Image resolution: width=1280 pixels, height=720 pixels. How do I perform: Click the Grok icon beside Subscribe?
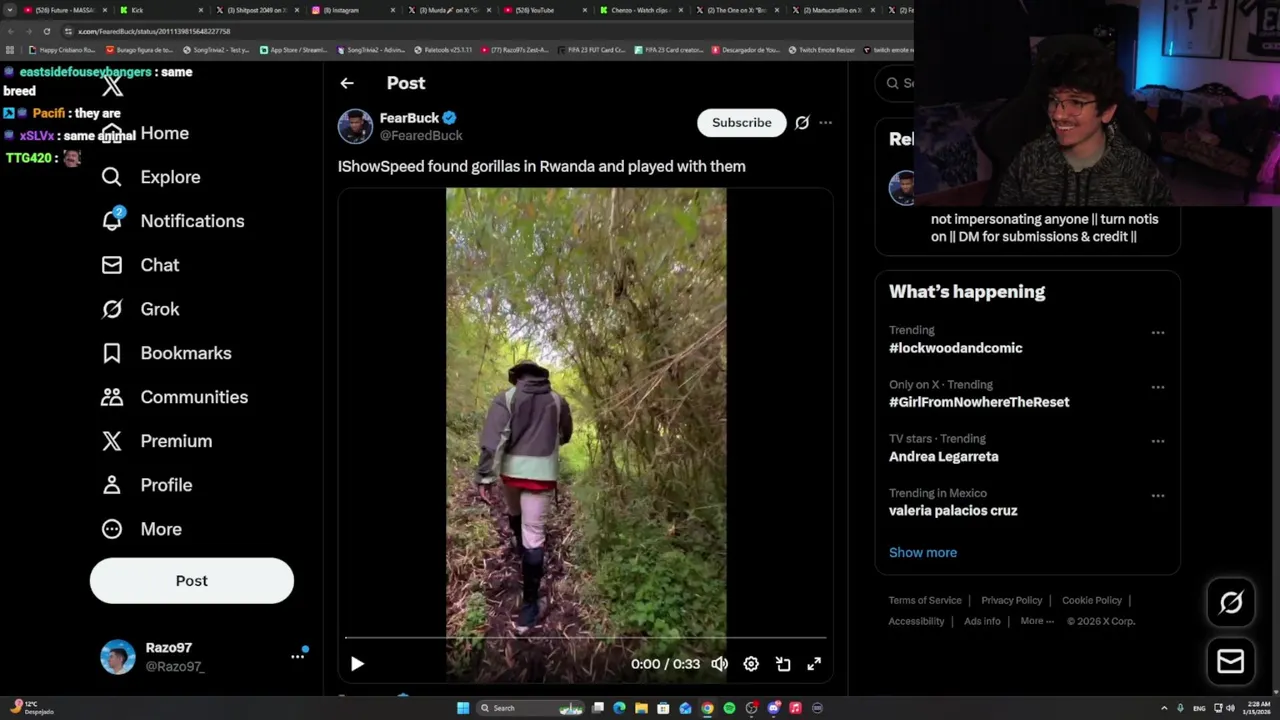pyautogui.click(x=802, y=122)
